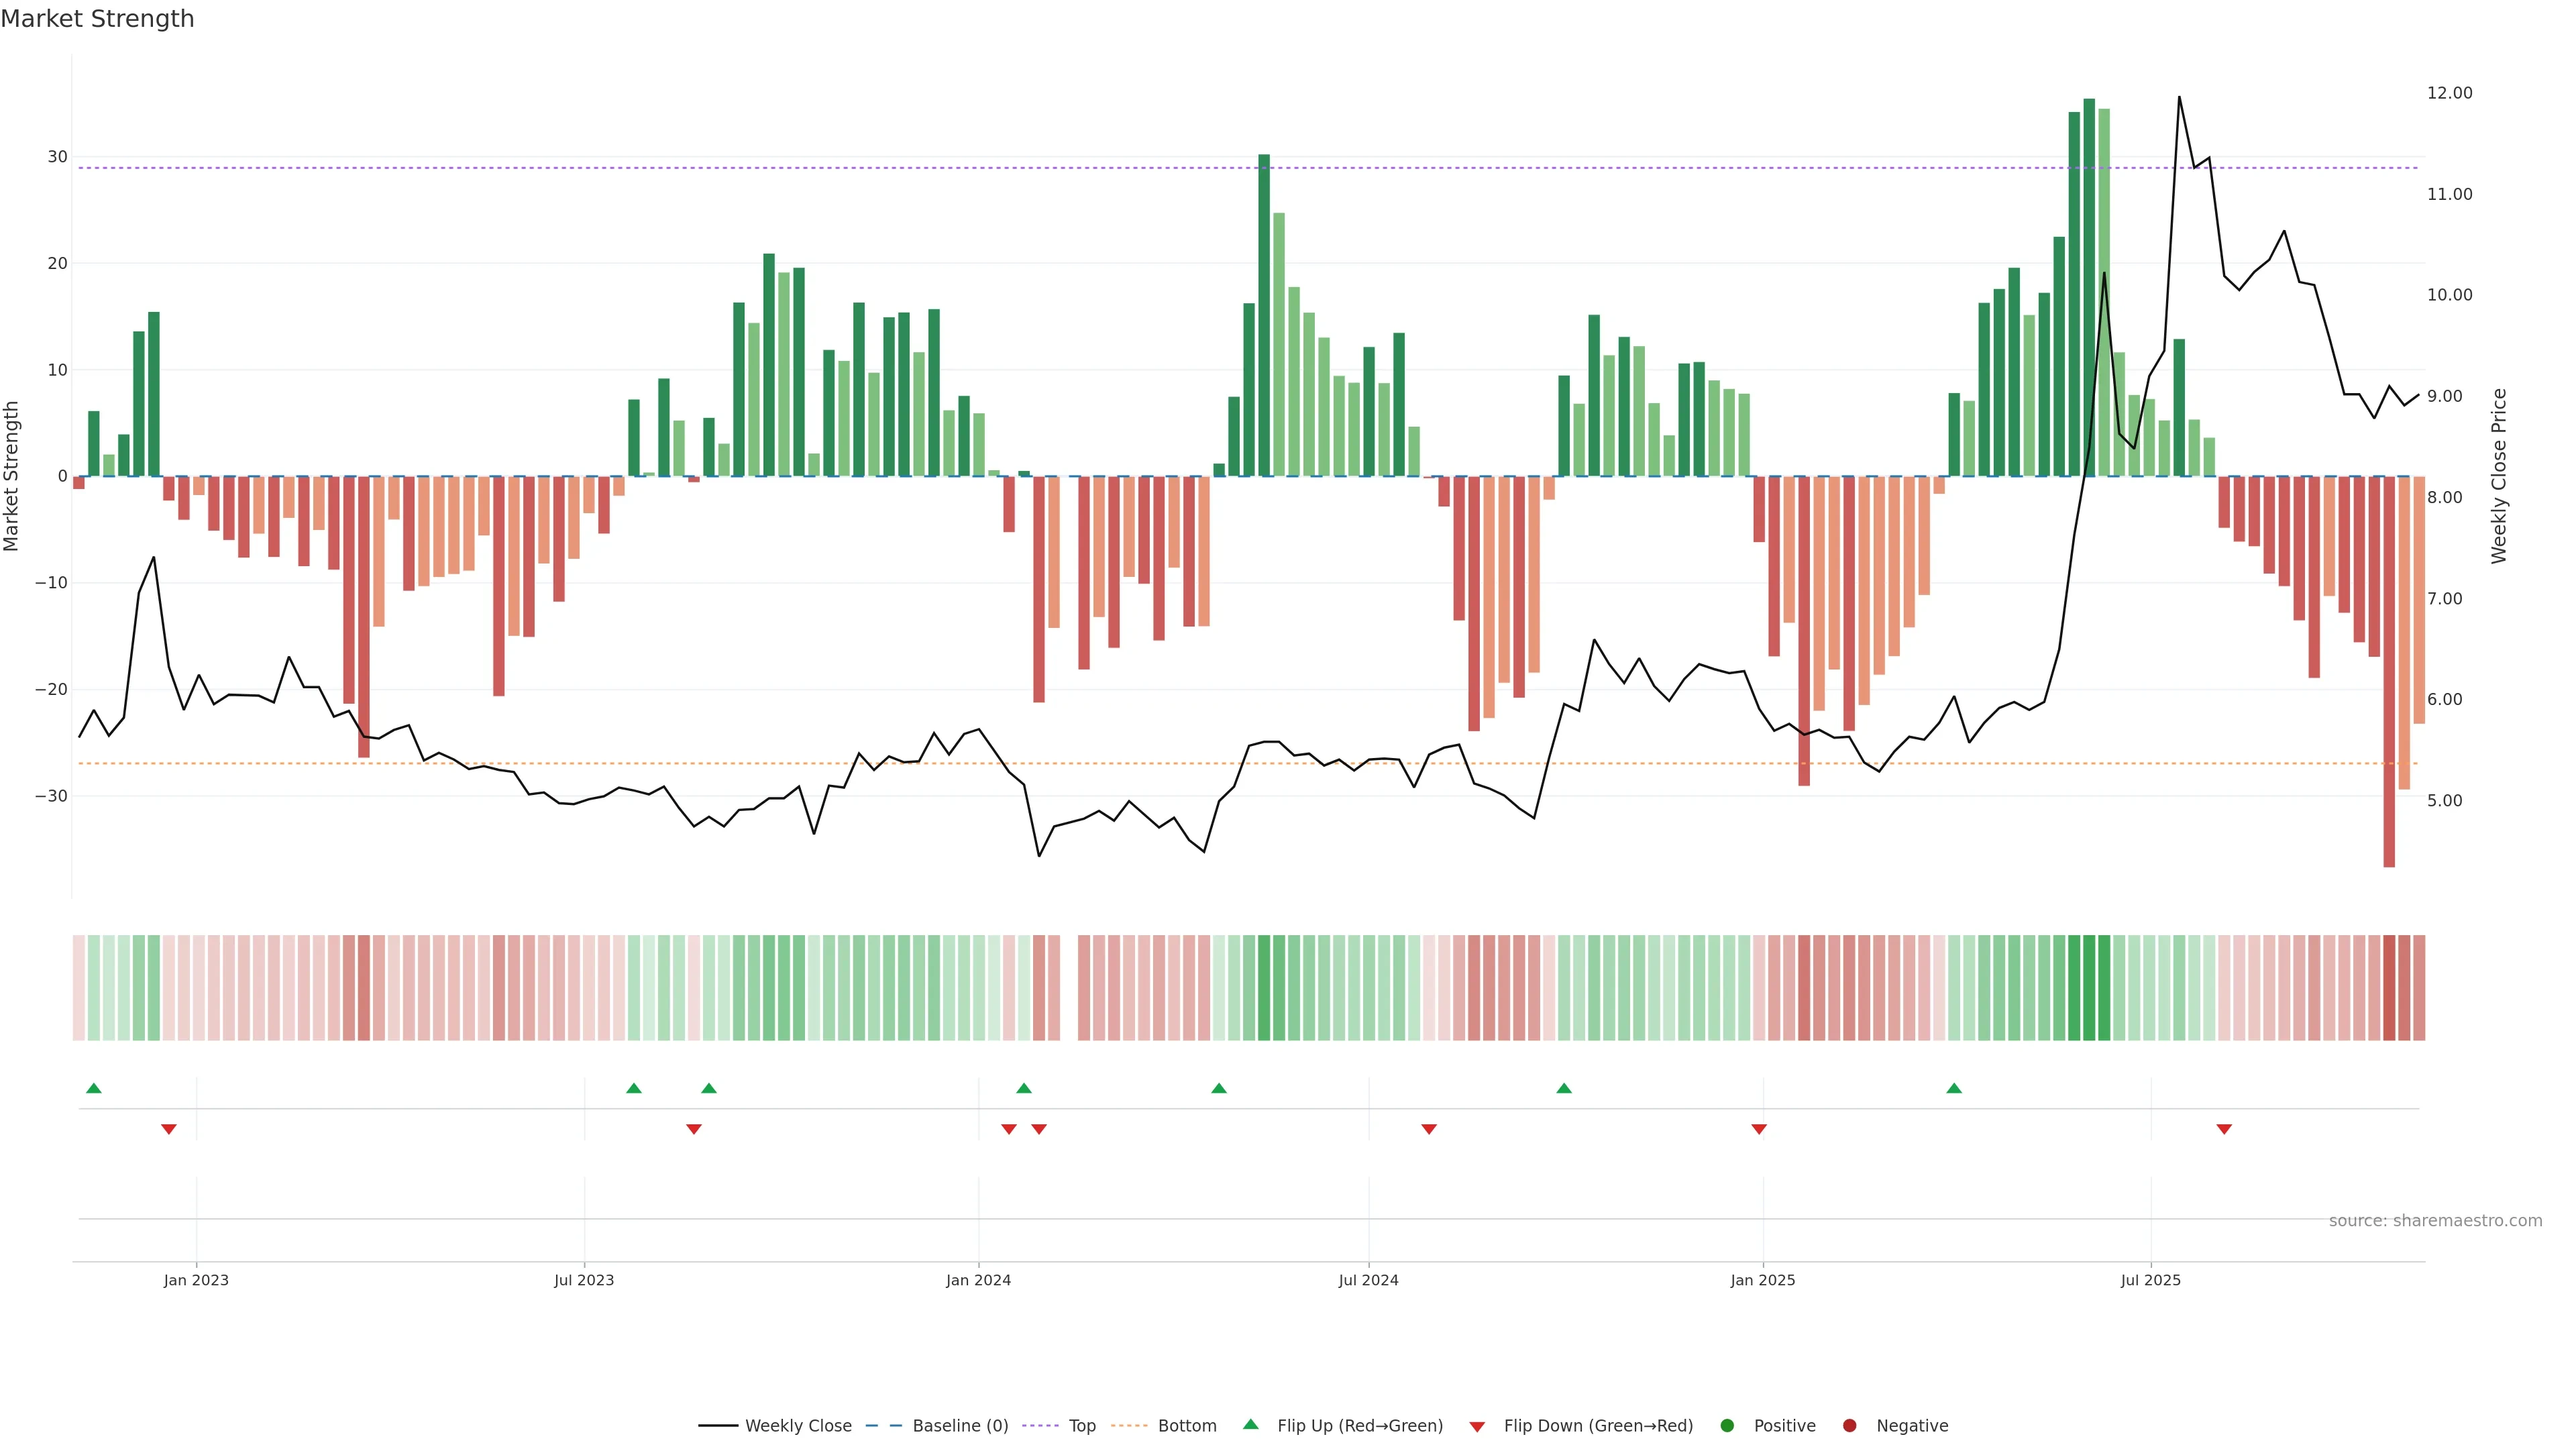Click red flip-down marker just before Jan 2023

(169, 1129)
